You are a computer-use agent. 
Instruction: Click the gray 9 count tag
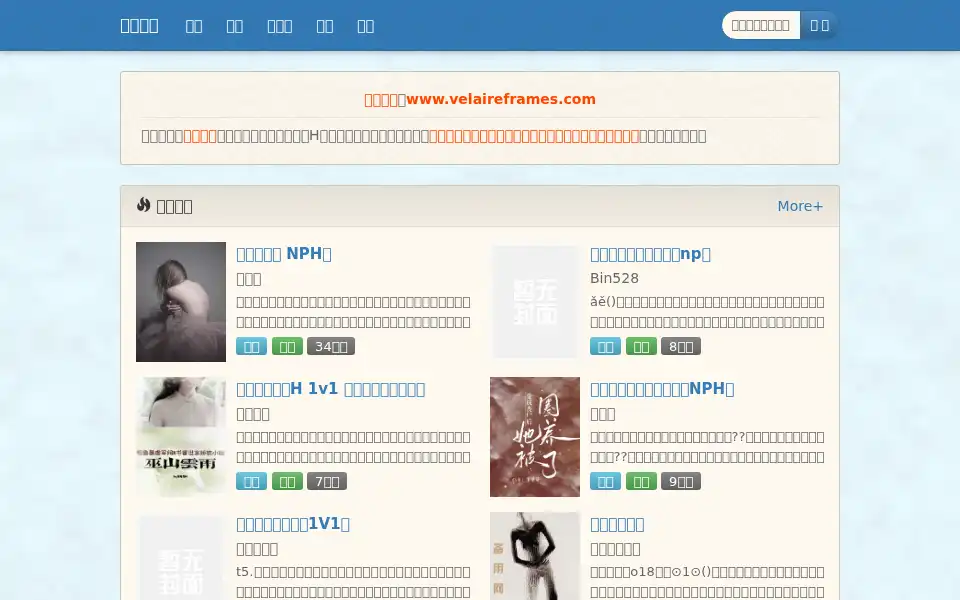coord(681,481)
